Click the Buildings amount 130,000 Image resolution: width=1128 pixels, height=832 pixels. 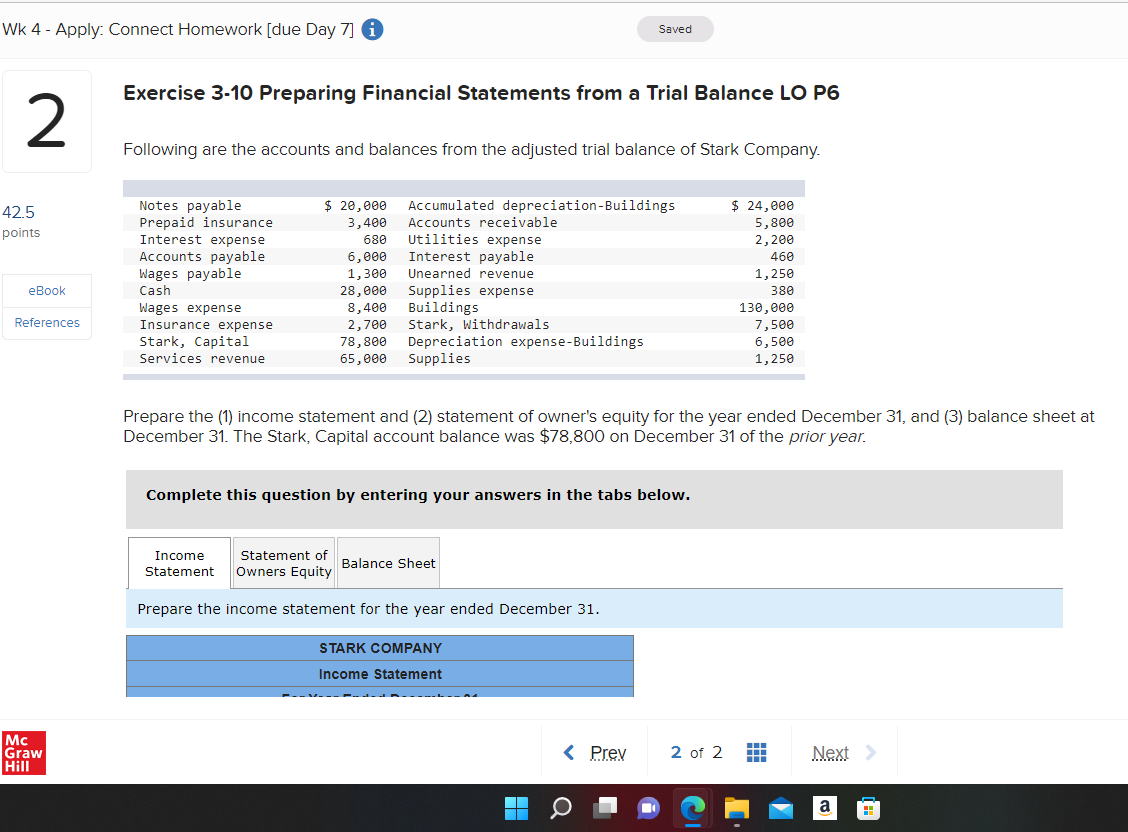[766, 308]
